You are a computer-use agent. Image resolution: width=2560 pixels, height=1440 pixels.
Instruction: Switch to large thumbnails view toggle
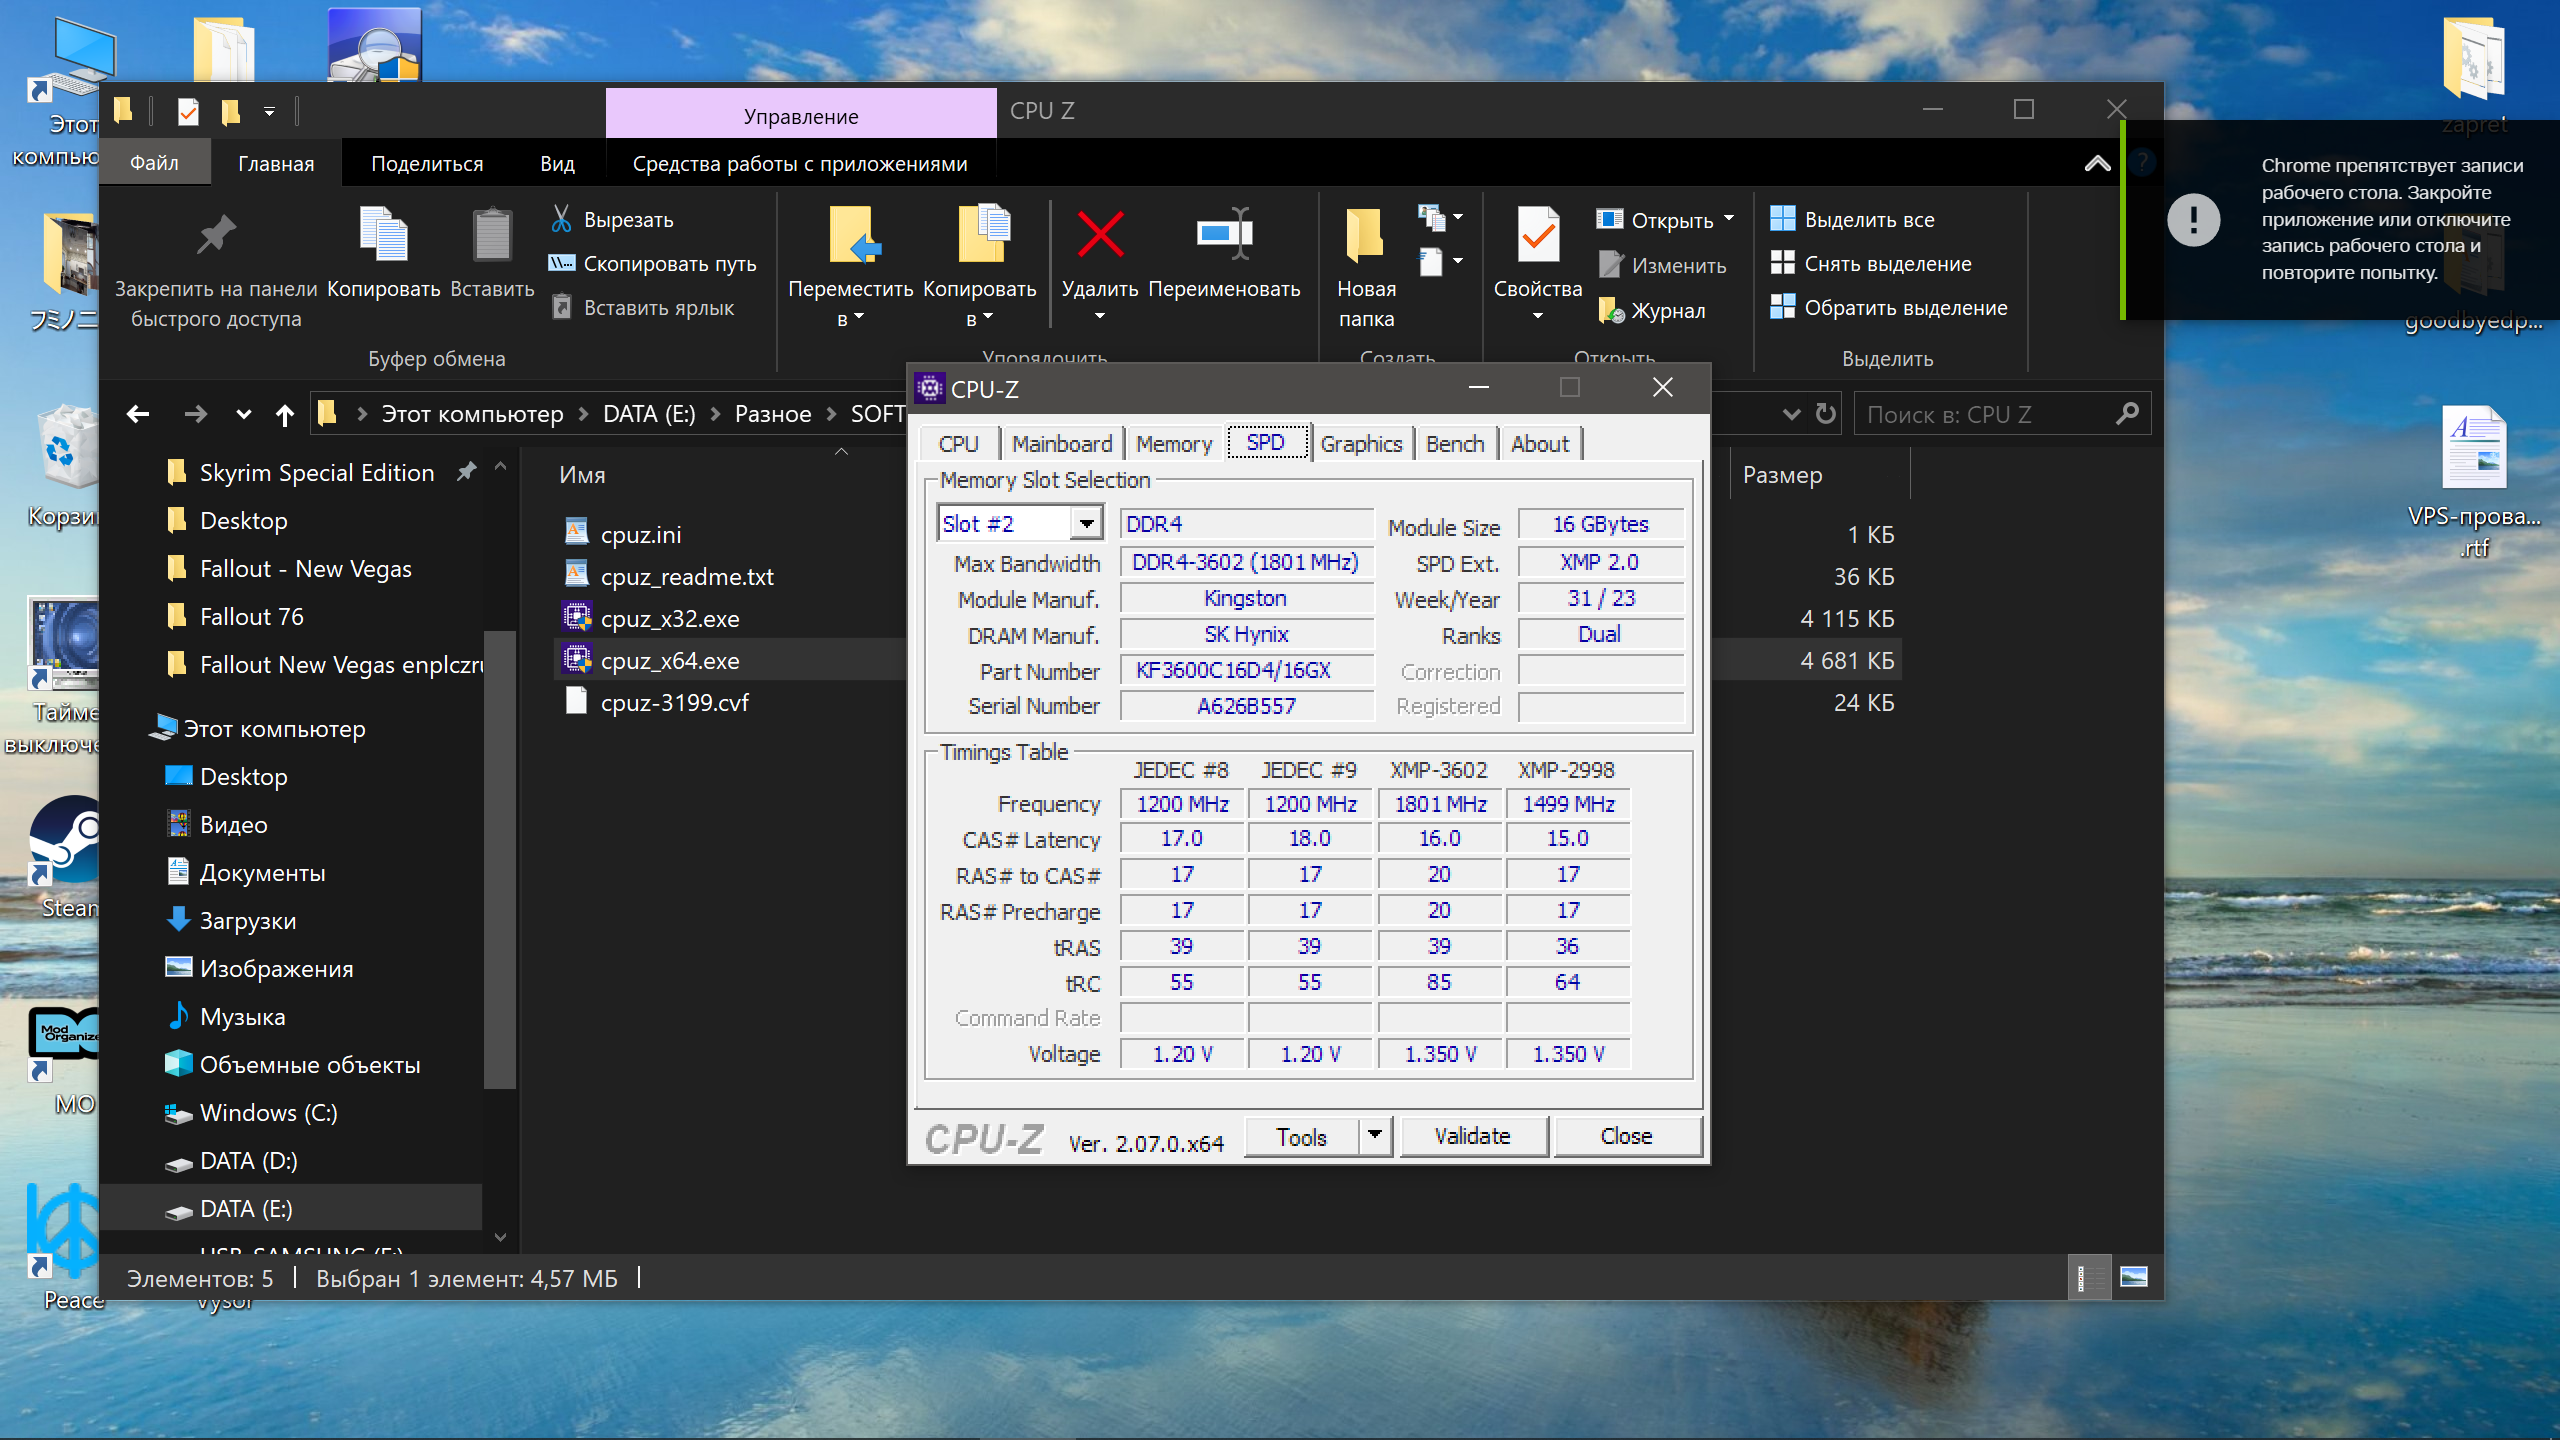coord(2133,1277)
